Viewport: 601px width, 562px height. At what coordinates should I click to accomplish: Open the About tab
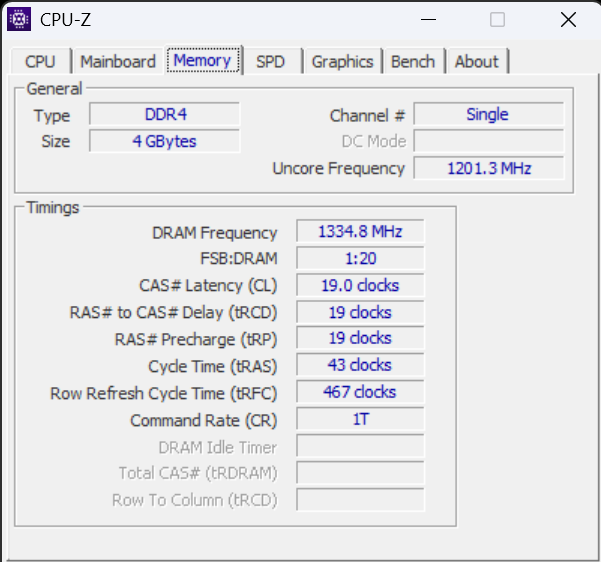coord(477,61)
